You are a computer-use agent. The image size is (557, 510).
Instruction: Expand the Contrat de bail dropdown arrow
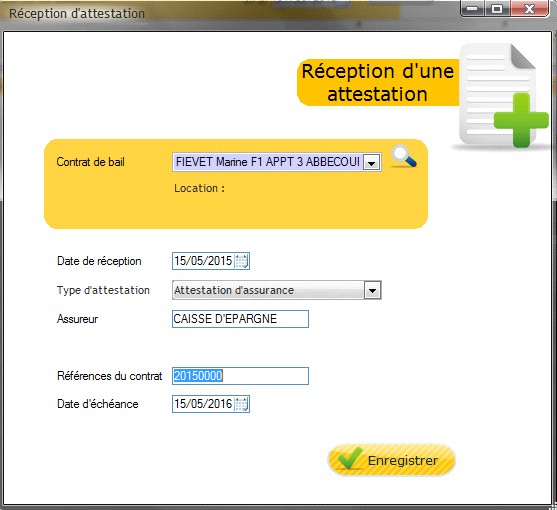click(x=372, y=163)
